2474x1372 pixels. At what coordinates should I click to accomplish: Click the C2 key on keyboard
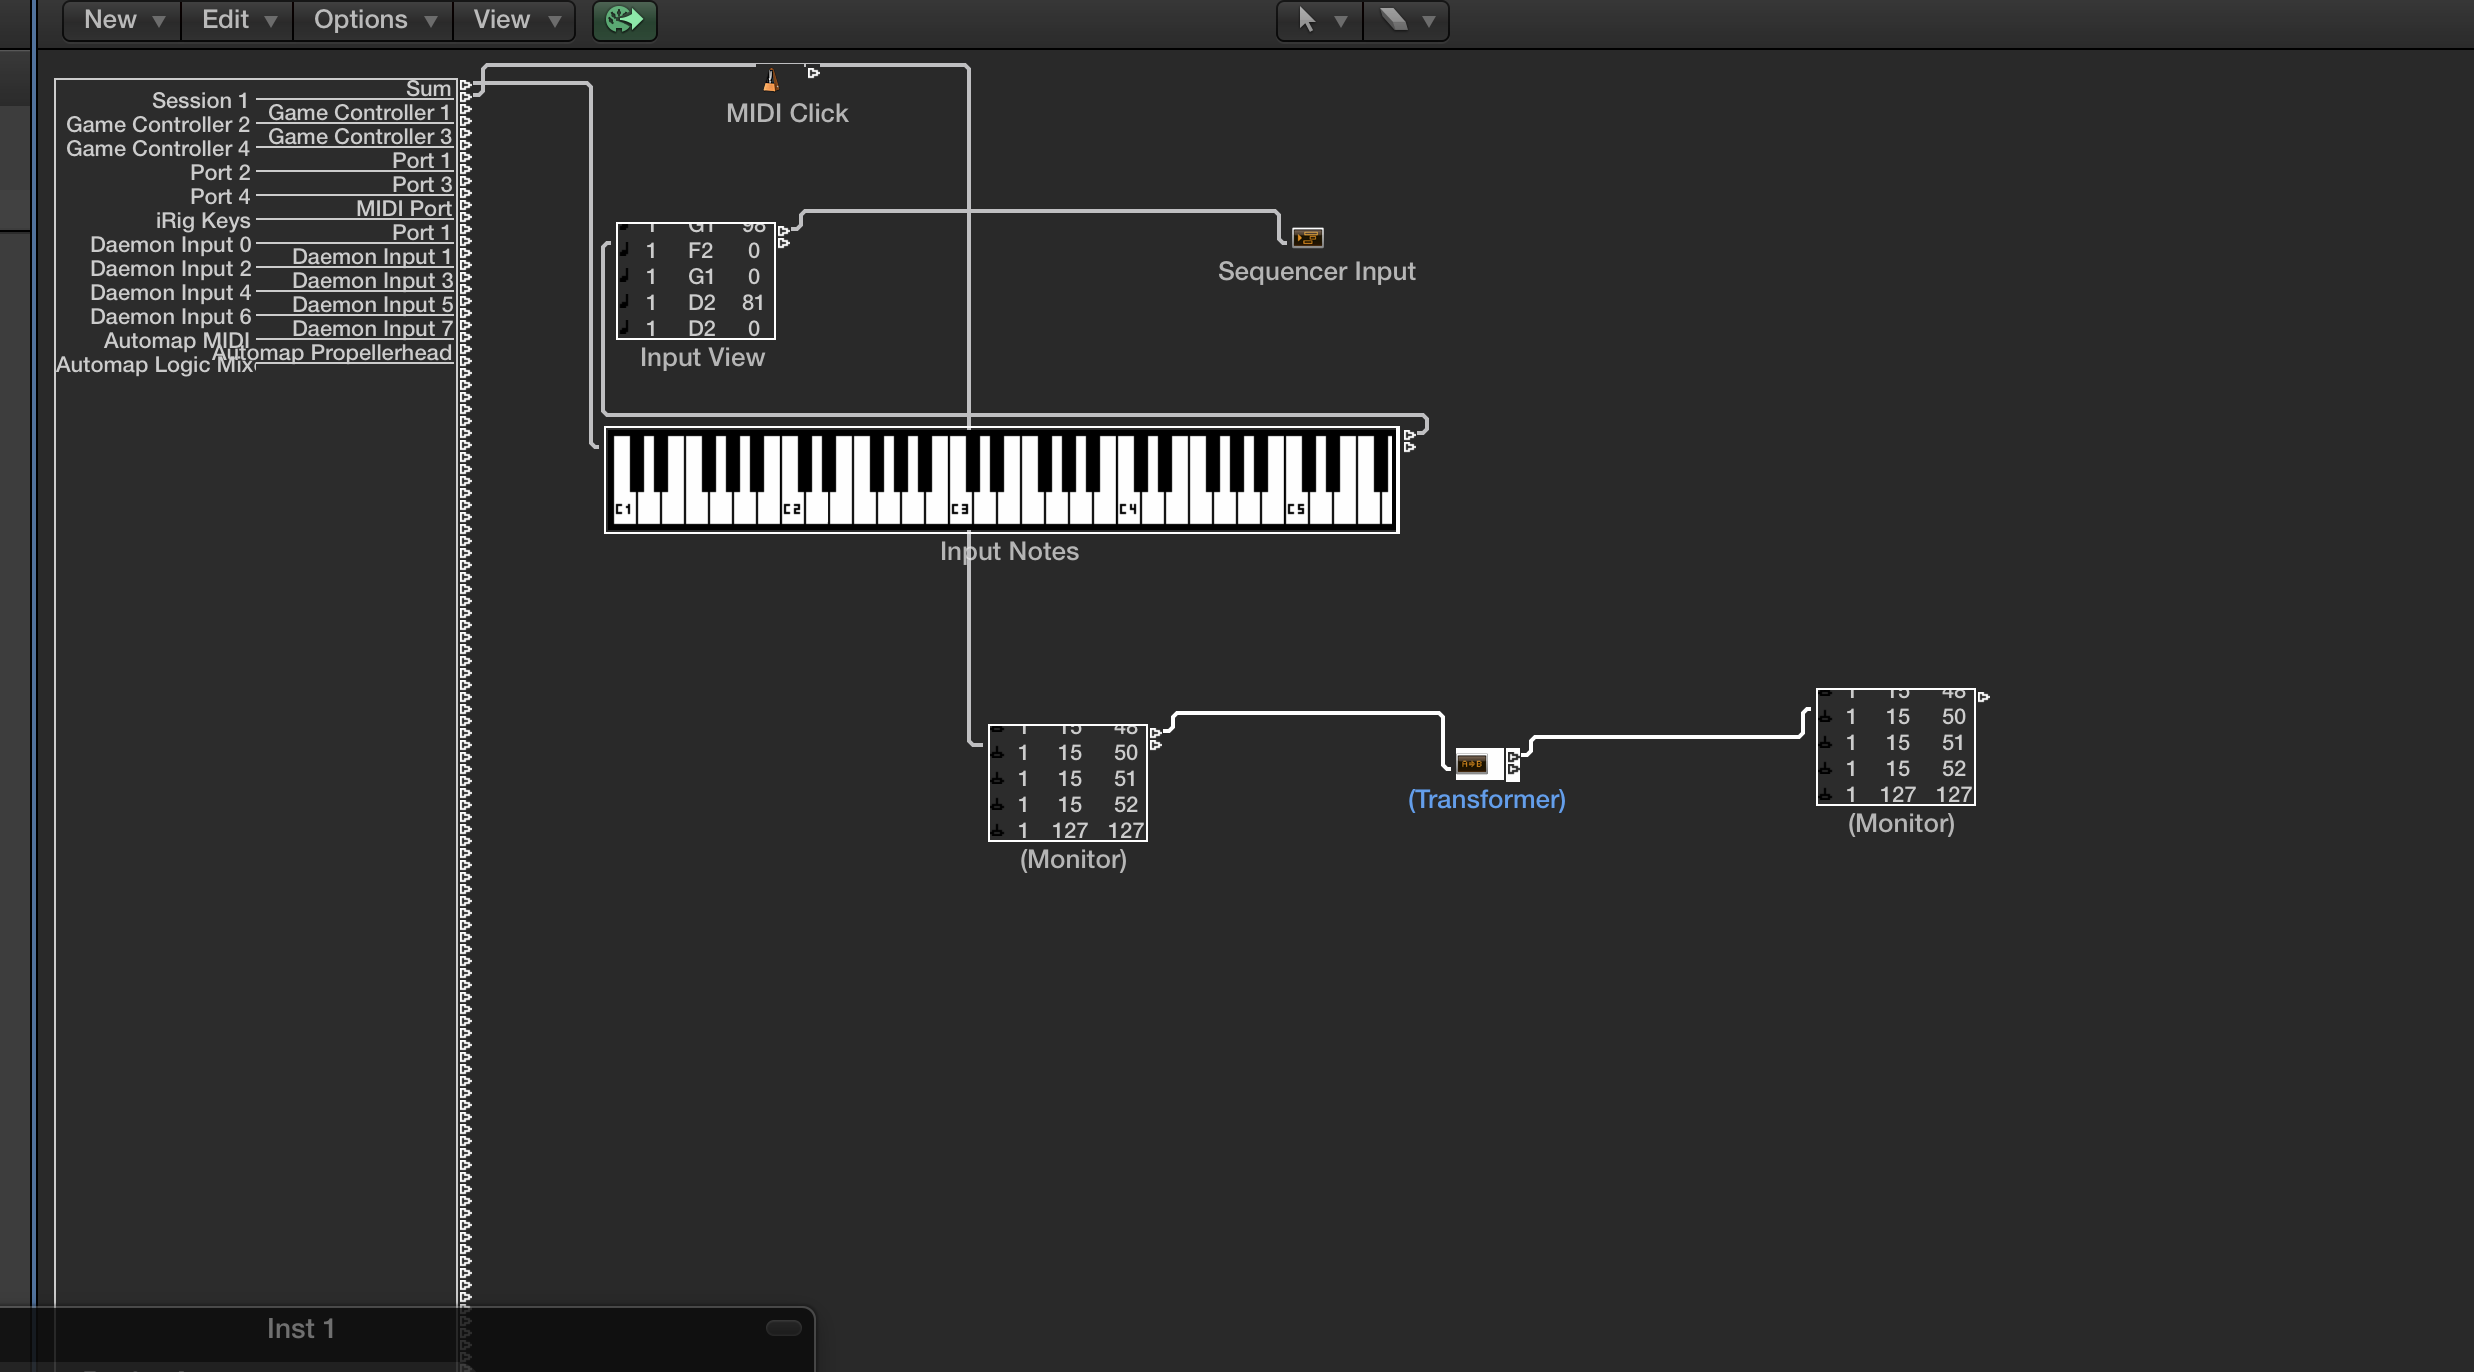791,507
